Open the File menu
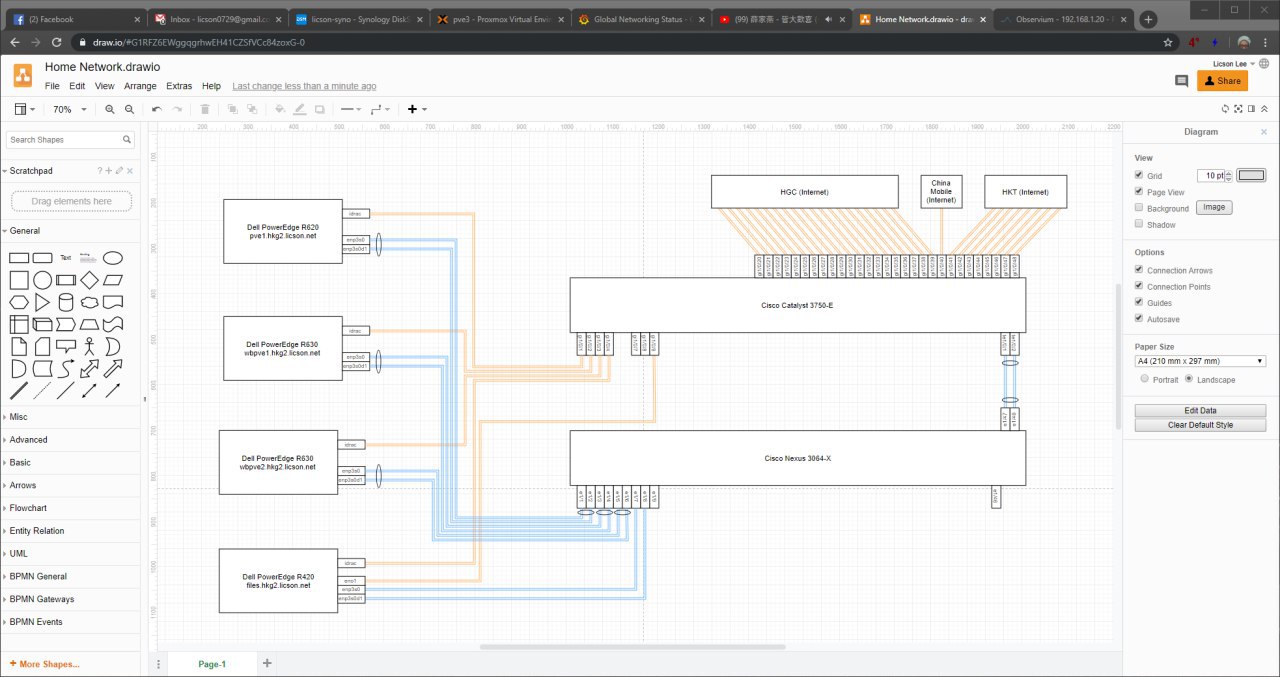Screen dimensions: 1280x677 (x=52, y=86)
